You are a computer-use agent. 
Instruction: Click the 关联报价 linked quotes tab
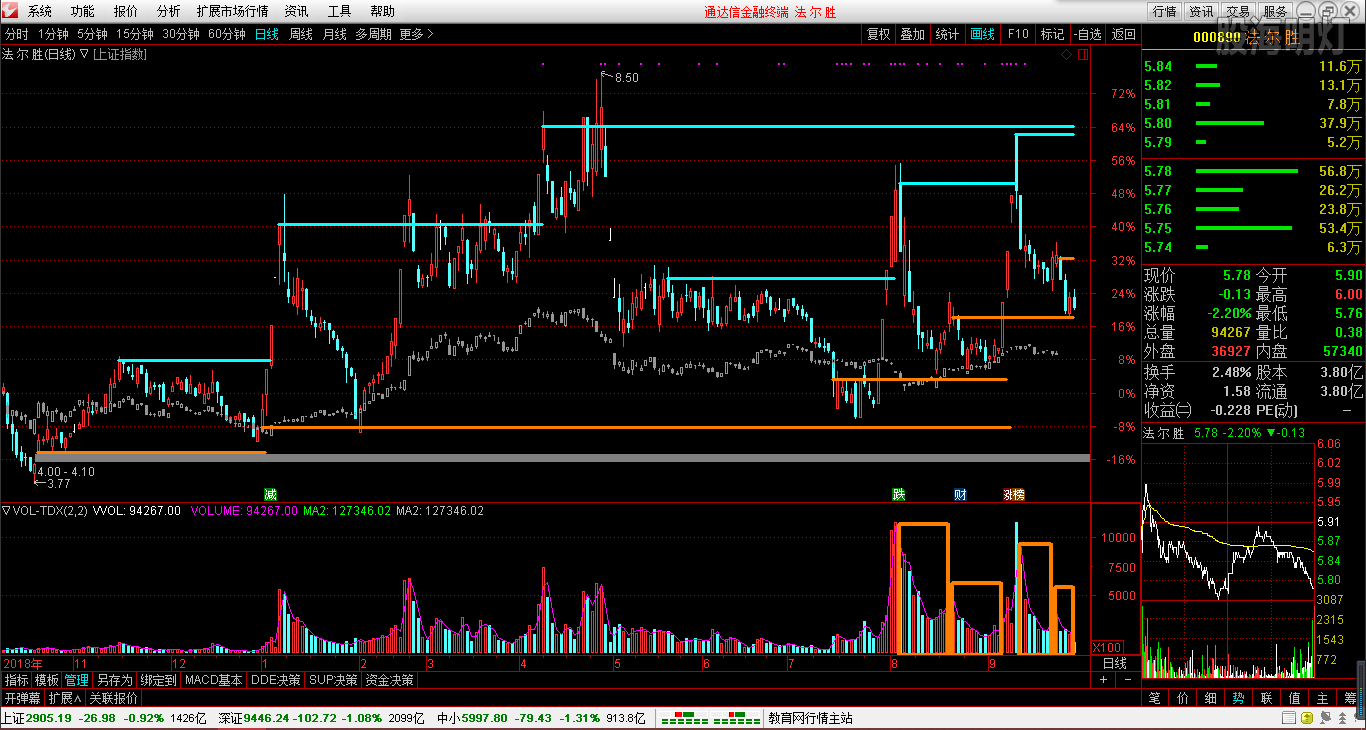click(x=114, y=698)
